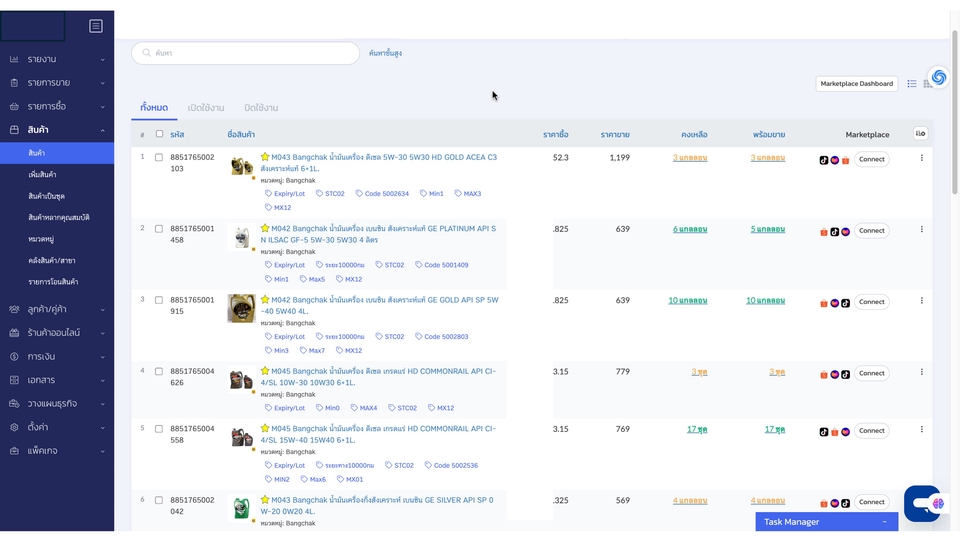The image size is (960, 540).
Task: Check the box for product 8851765001915
Action: tap(159, 300)
